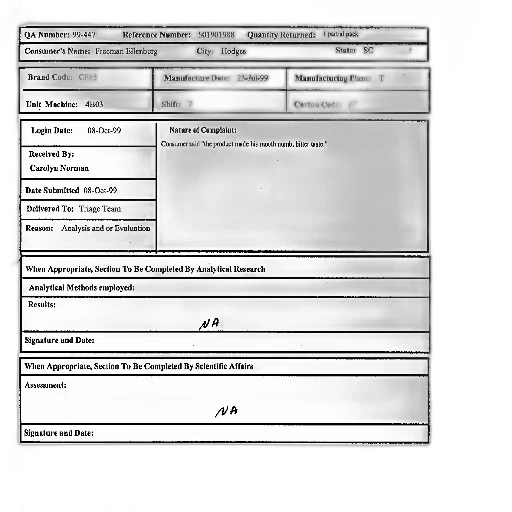Viewport: 512px width, 512px height.
Task: Click the Carton Code field
Action: (358, 102)
